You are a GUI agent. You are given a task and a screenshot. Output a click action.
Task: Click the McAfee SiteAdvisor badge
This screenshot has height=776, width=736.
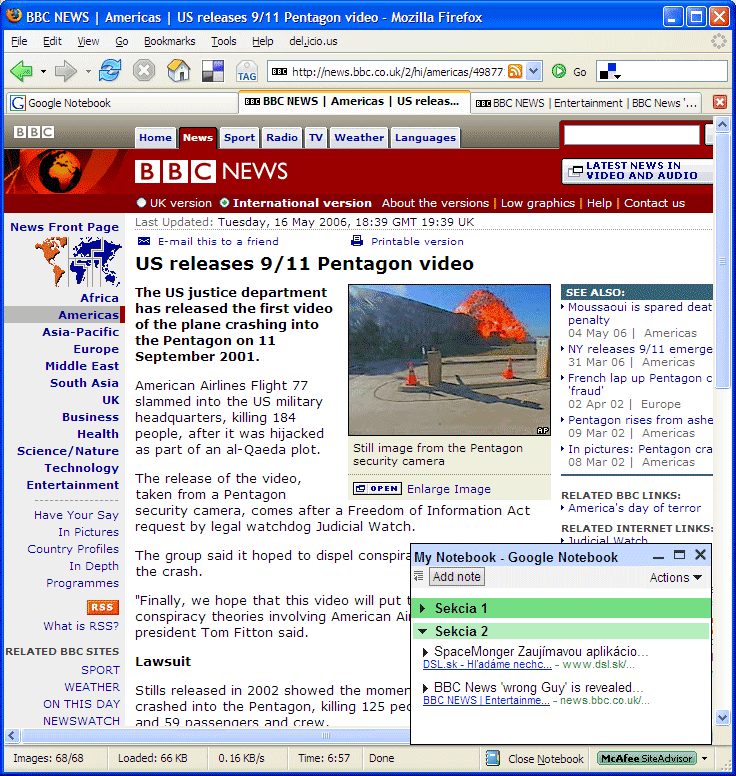pos(646,758)
